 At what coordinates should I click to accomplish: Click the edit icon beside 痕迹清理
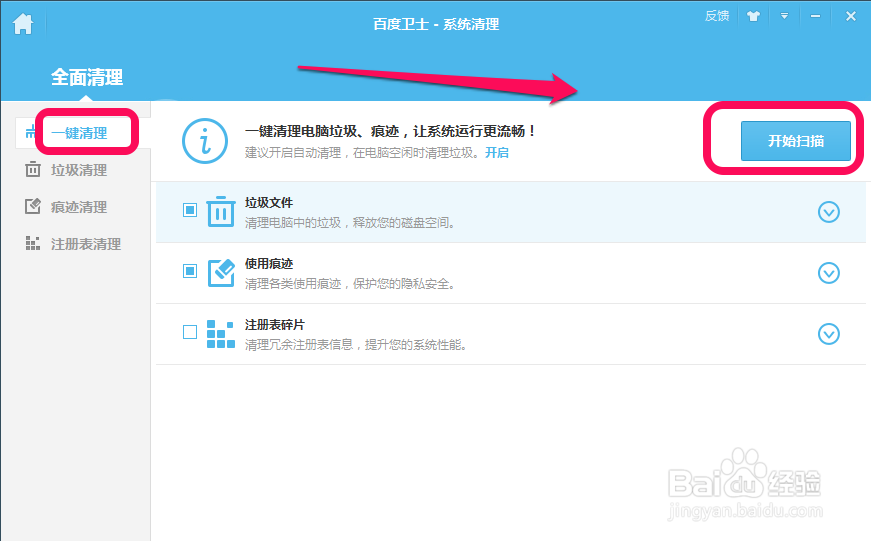(33, 206)
